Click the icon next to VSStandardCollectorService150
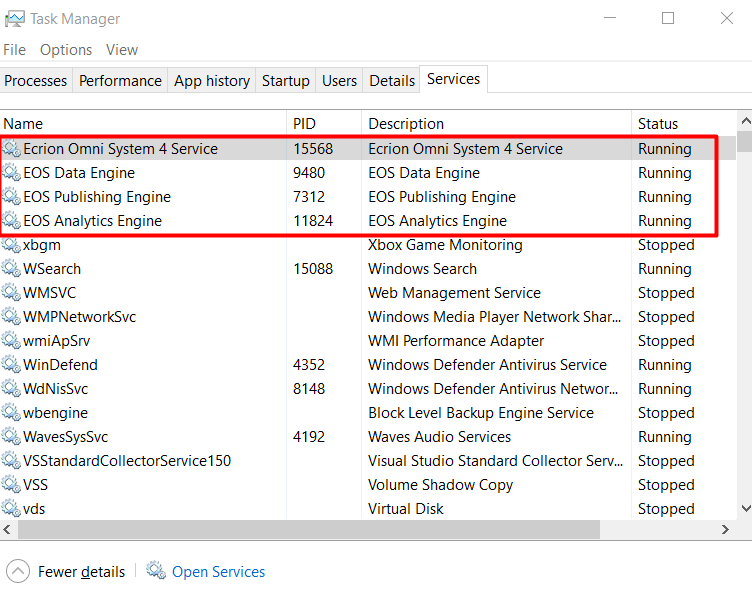Screen dimensions: 752x598 tap(11, 460)
